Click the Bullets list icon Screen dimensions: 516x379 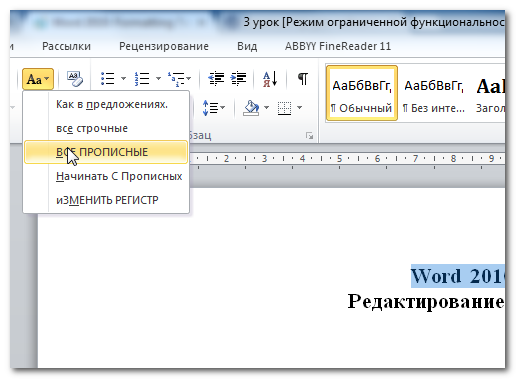tap(108, 79)
